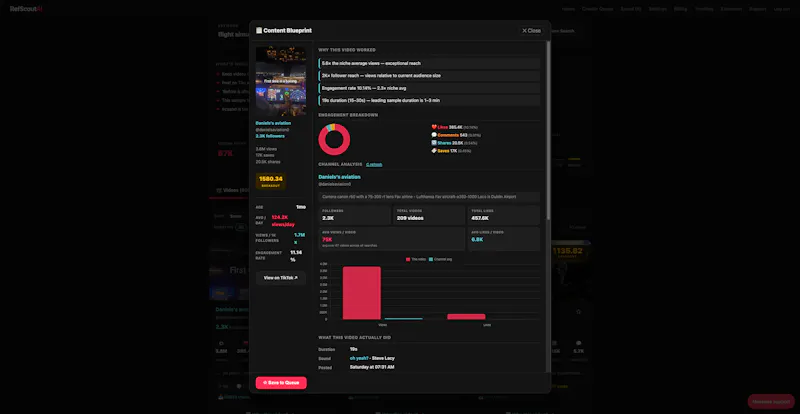Click the Likes 365.4K value
800x414 pixels.
(x=456, y=127)
